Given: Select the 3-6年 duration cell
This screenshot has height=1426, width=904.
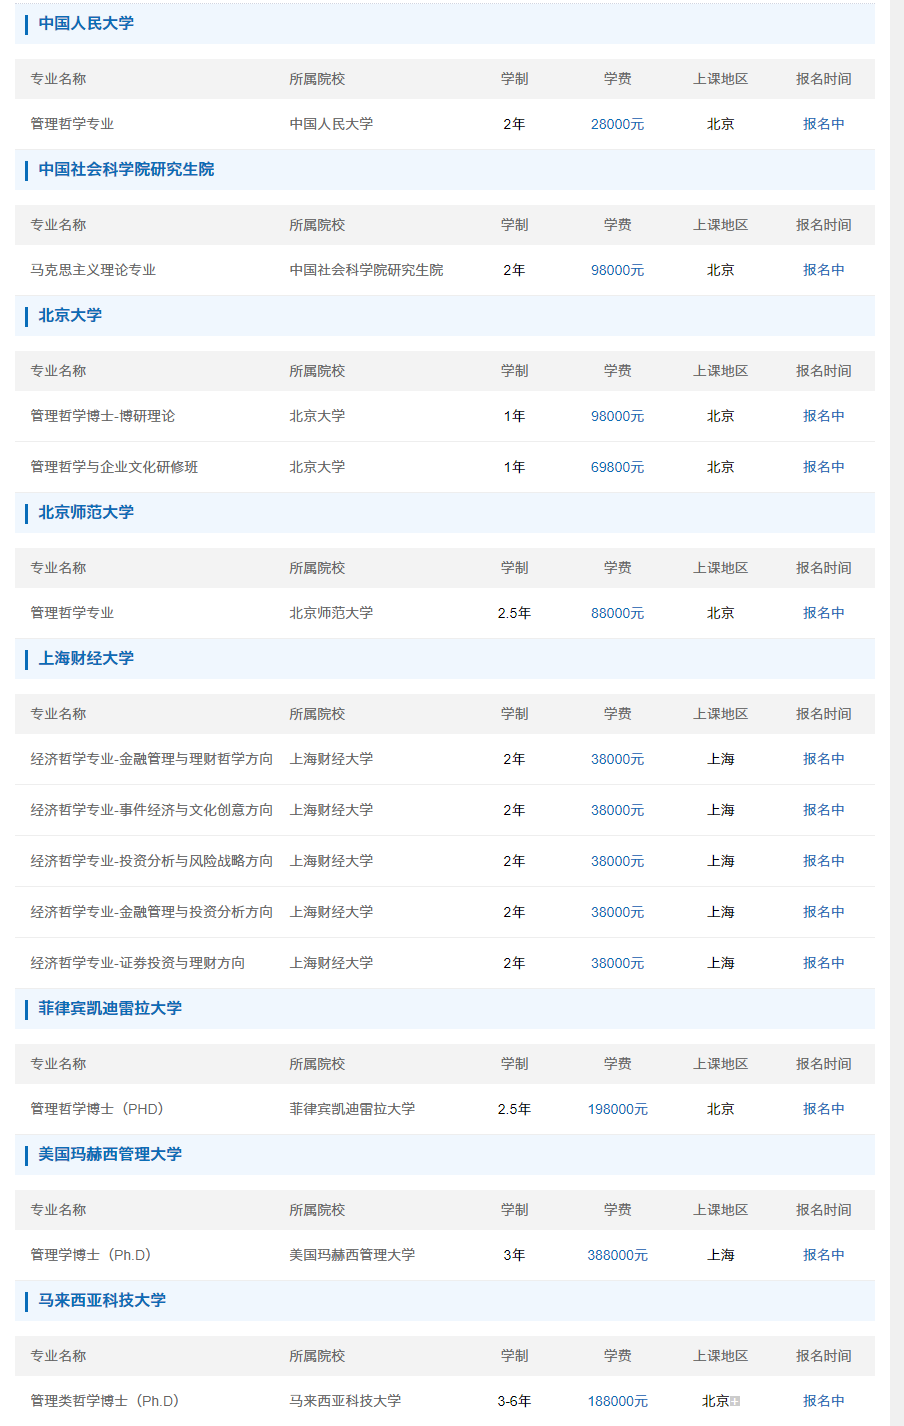Looking at the screenshot, I should coord(514,1401).
